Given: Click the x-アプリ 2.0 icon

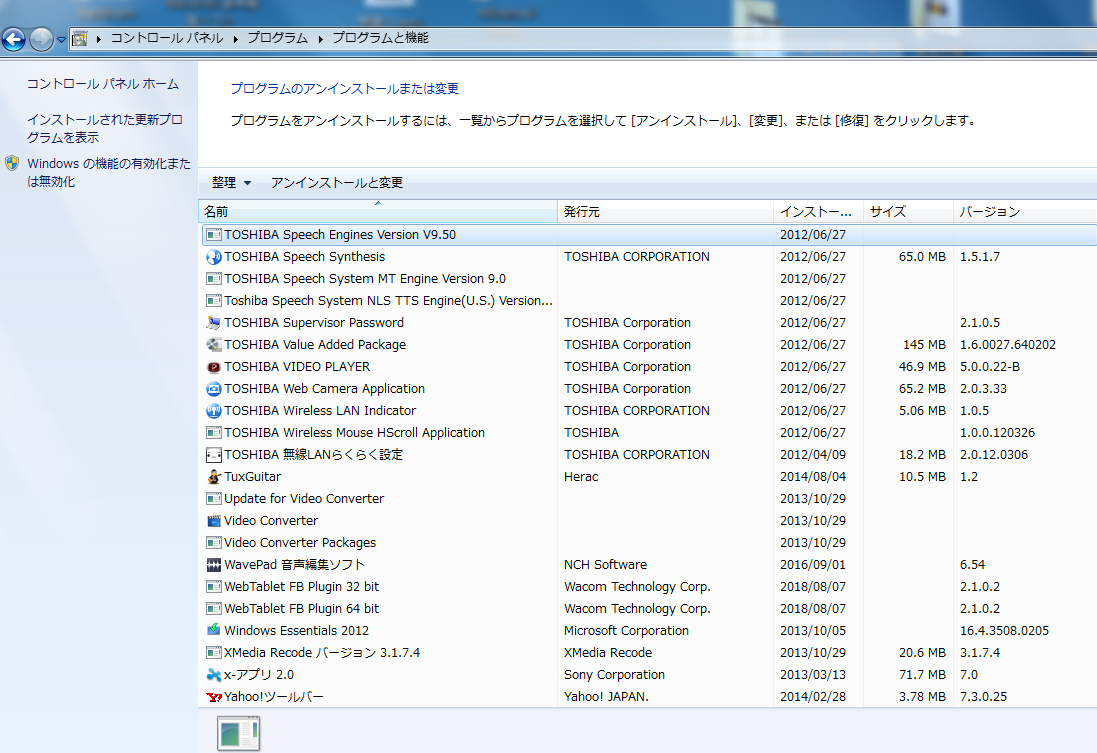Looking at the screenshot, I should 213,675.
